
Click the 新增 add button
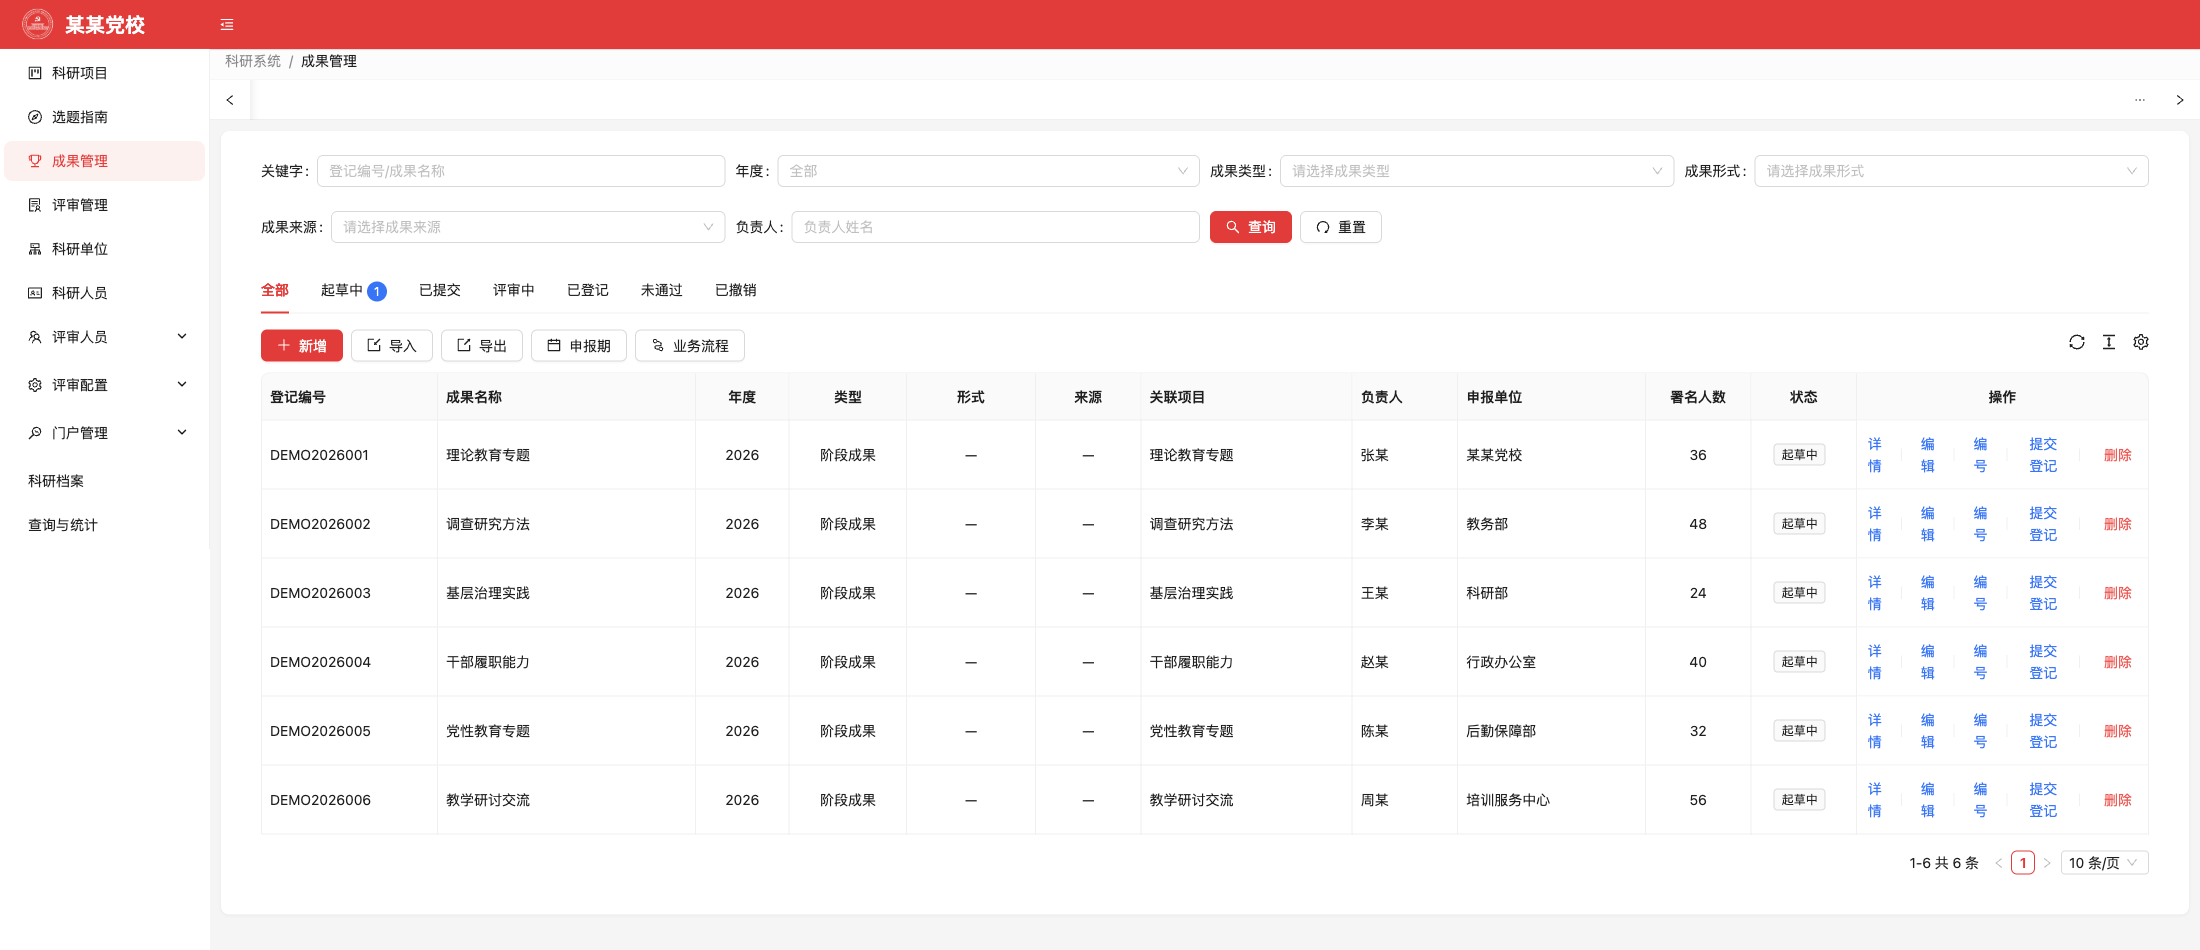pyautogui.click(x=301, y=346)
